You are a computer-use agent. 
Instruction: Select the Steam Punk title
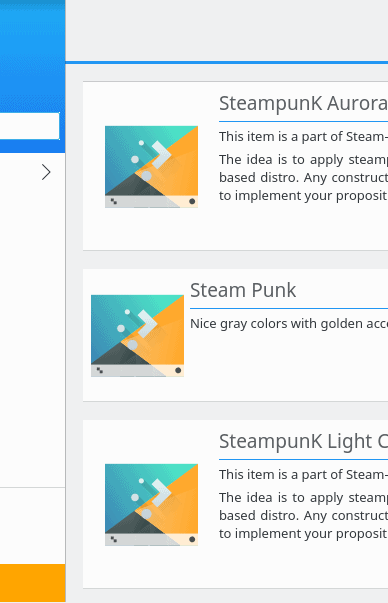(243, 290)
